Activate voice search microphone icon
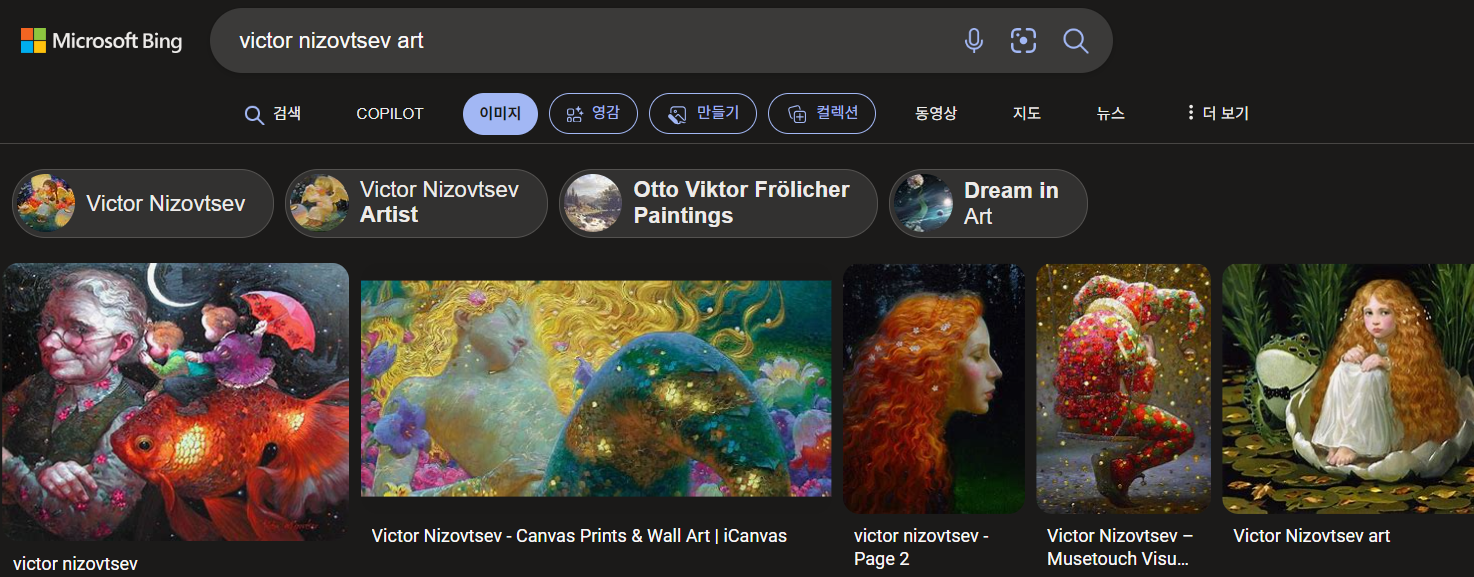Screen dimensions: 1474x577 coord(973,41)
